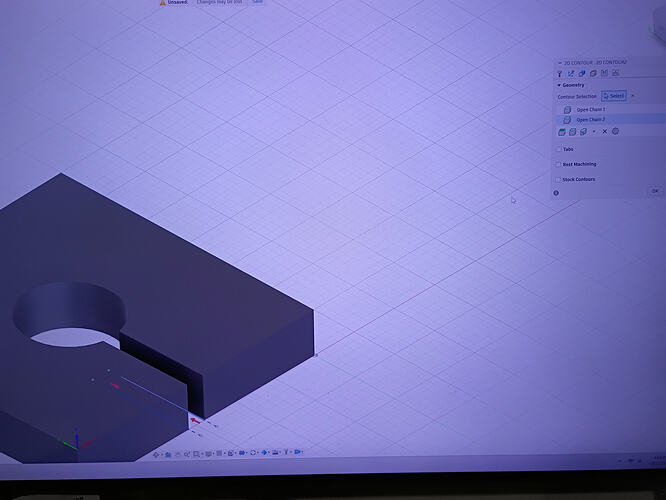Click the Save link in the unsaved warning
Screen dimensions: 666x500
(257, 2)
